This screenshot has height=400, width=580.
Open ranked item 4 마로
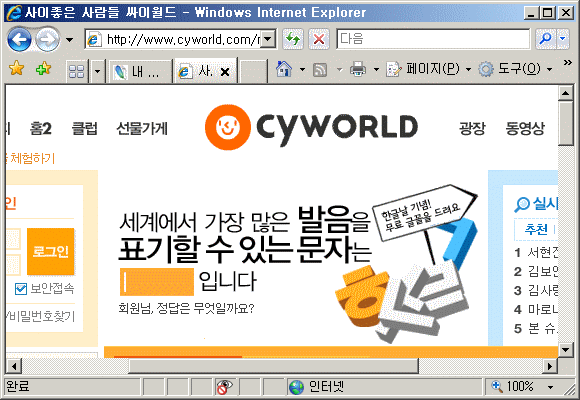536,309
